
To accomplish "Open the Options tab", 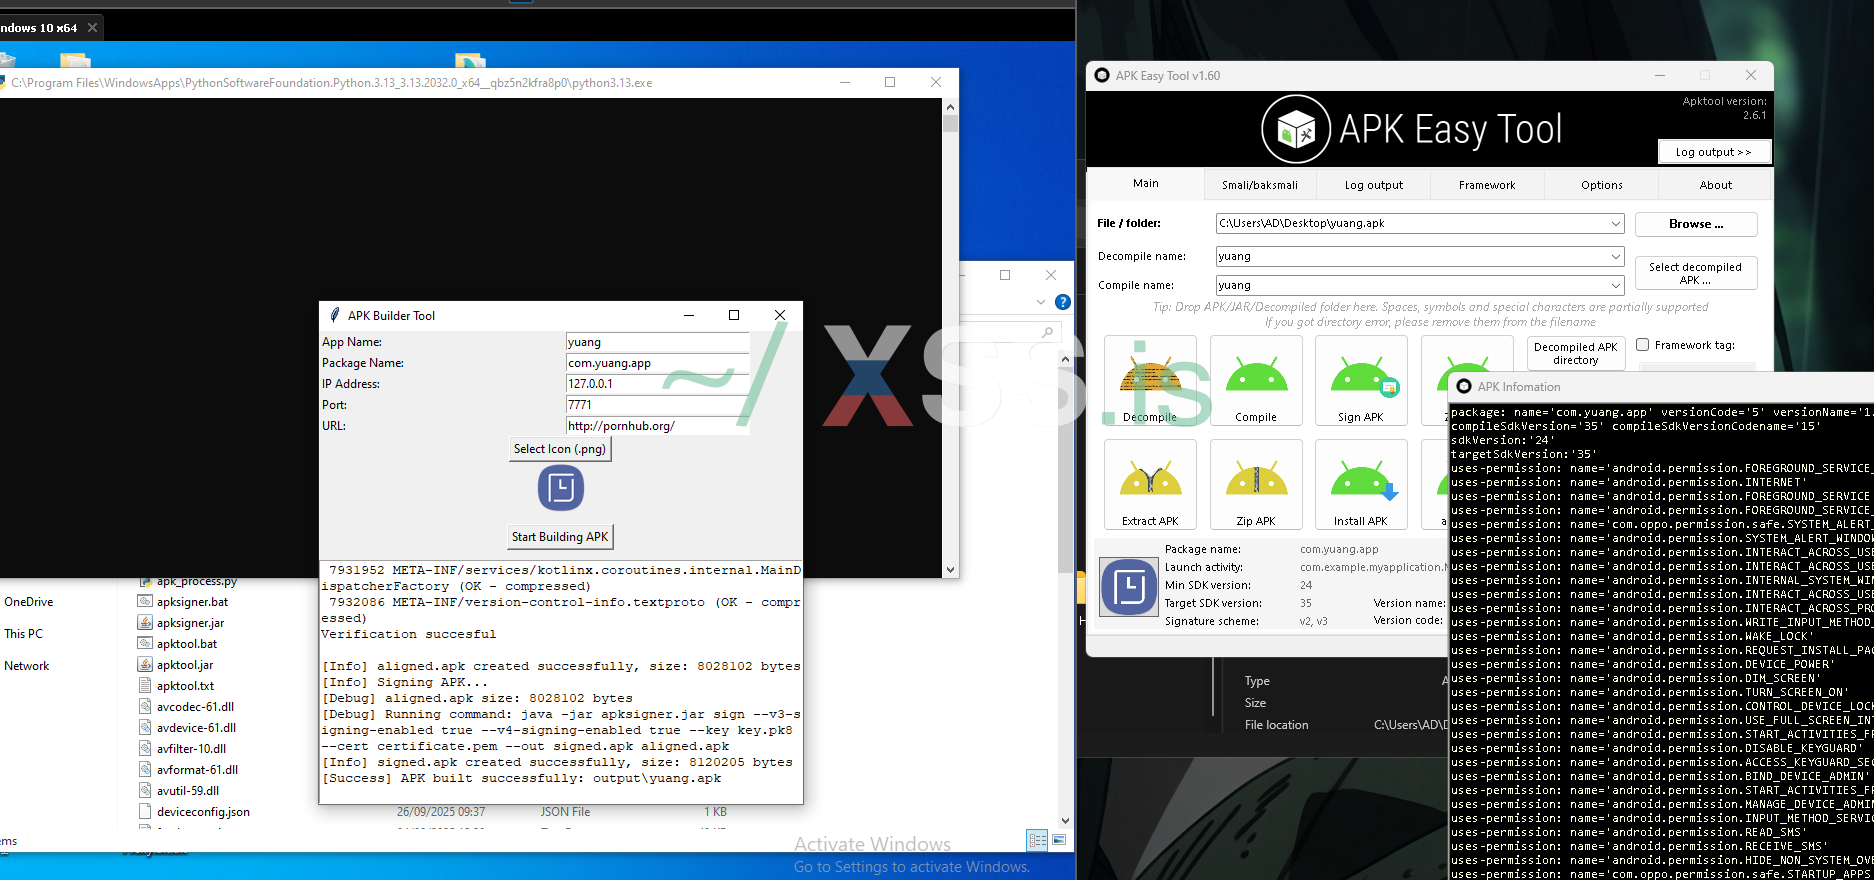I will [x=1602, y=185].
